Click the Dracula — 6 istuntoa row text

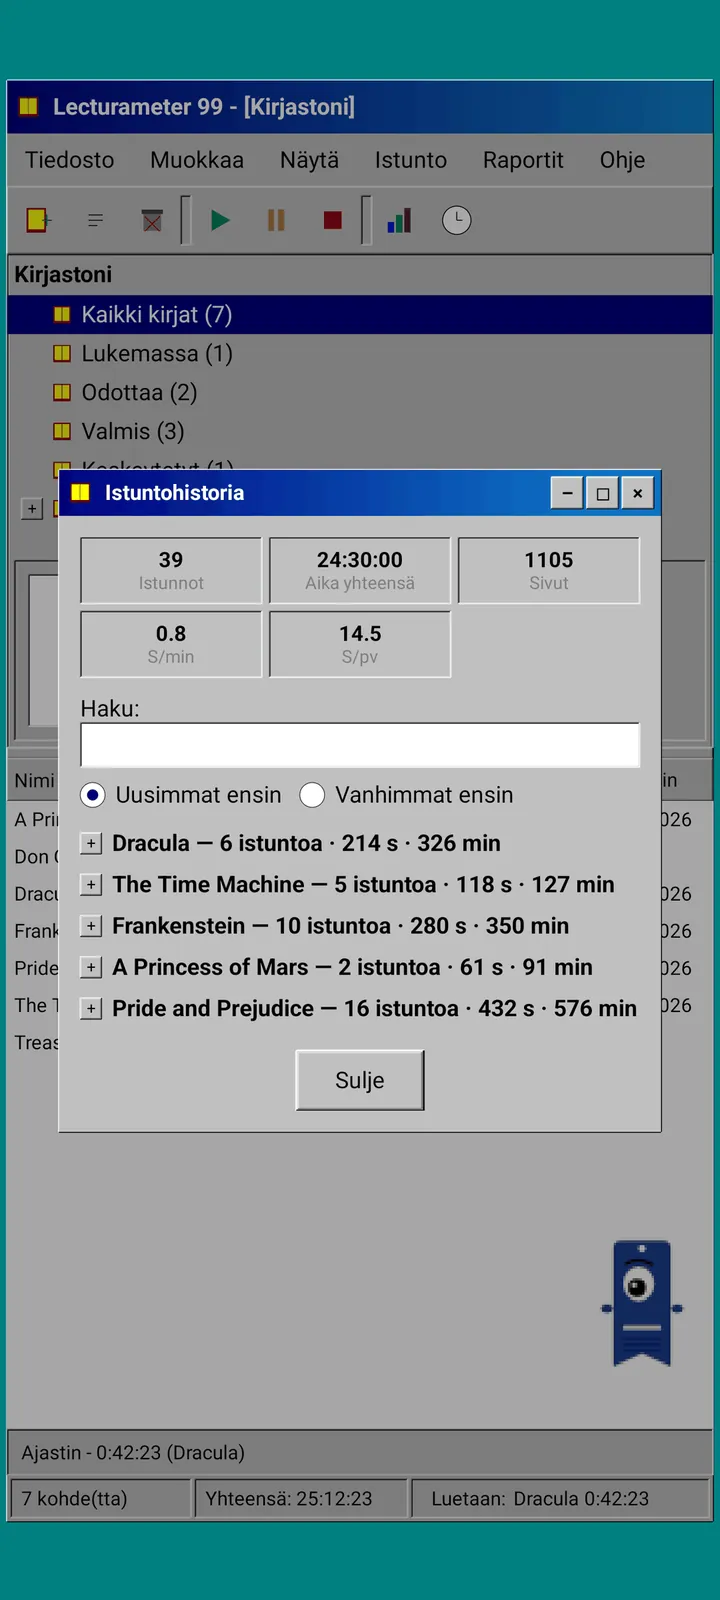(x=306, y=843)
